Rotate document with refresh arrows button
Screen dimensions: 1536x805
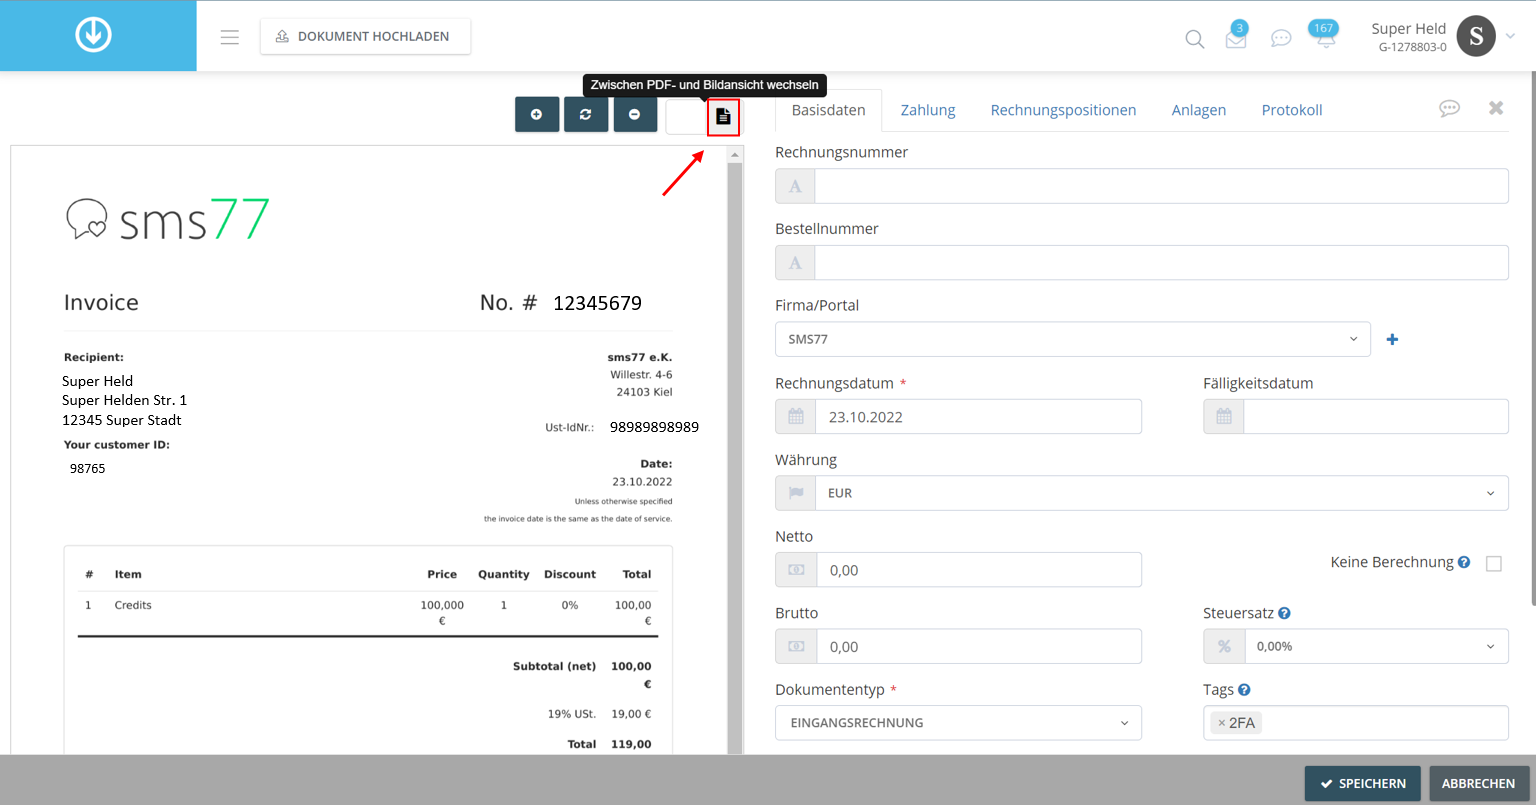coord(586,115)
